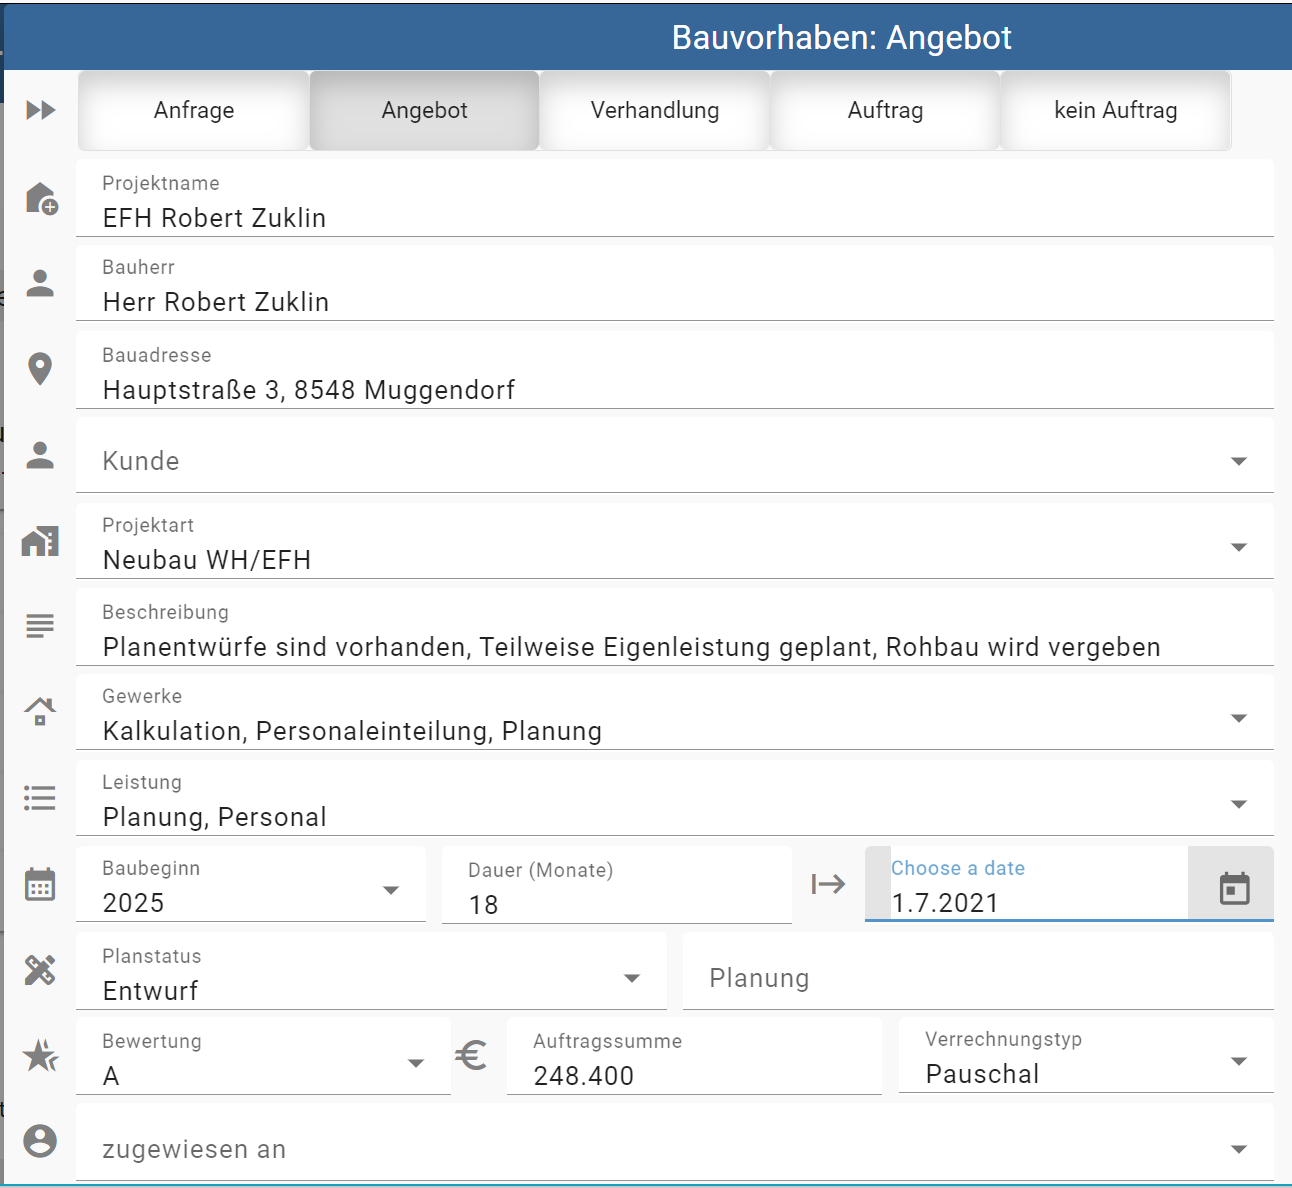This screenshot has width=1292, height=1188.
Task: Click the list icon beside Leistung
Action: [x=40, y=798]
